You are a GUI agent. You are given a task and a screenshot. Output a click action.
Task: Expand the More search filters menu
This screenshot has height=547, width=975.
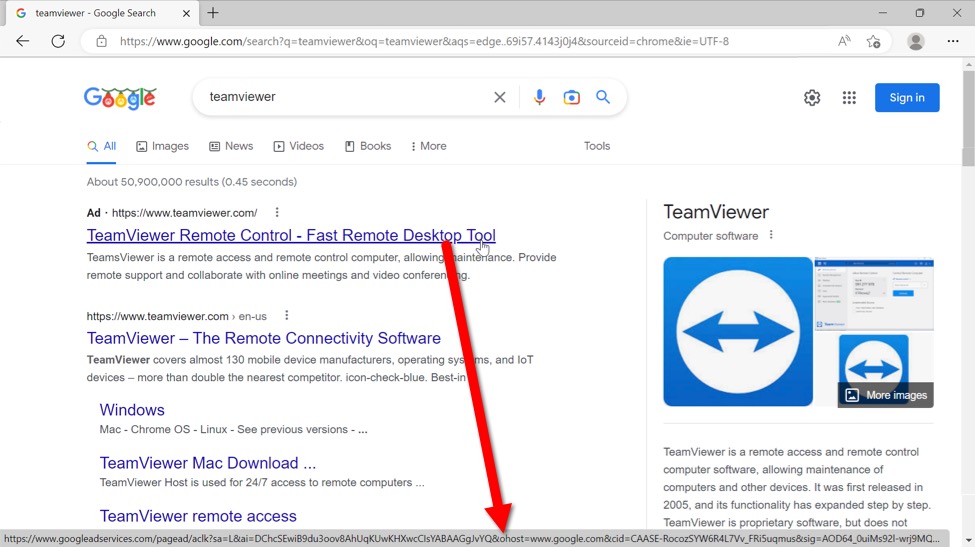pyautogui.click(x=428, y=146)
